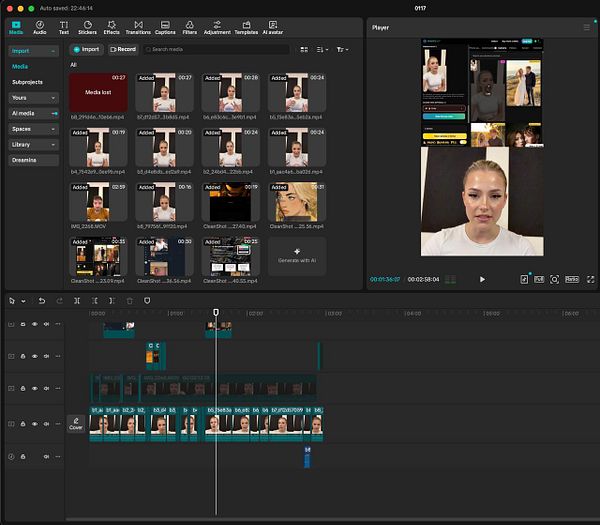Viewport: 600px width, 525px height.
Task: Click the audio icon left of Full
Action: (x=524, y=279)
